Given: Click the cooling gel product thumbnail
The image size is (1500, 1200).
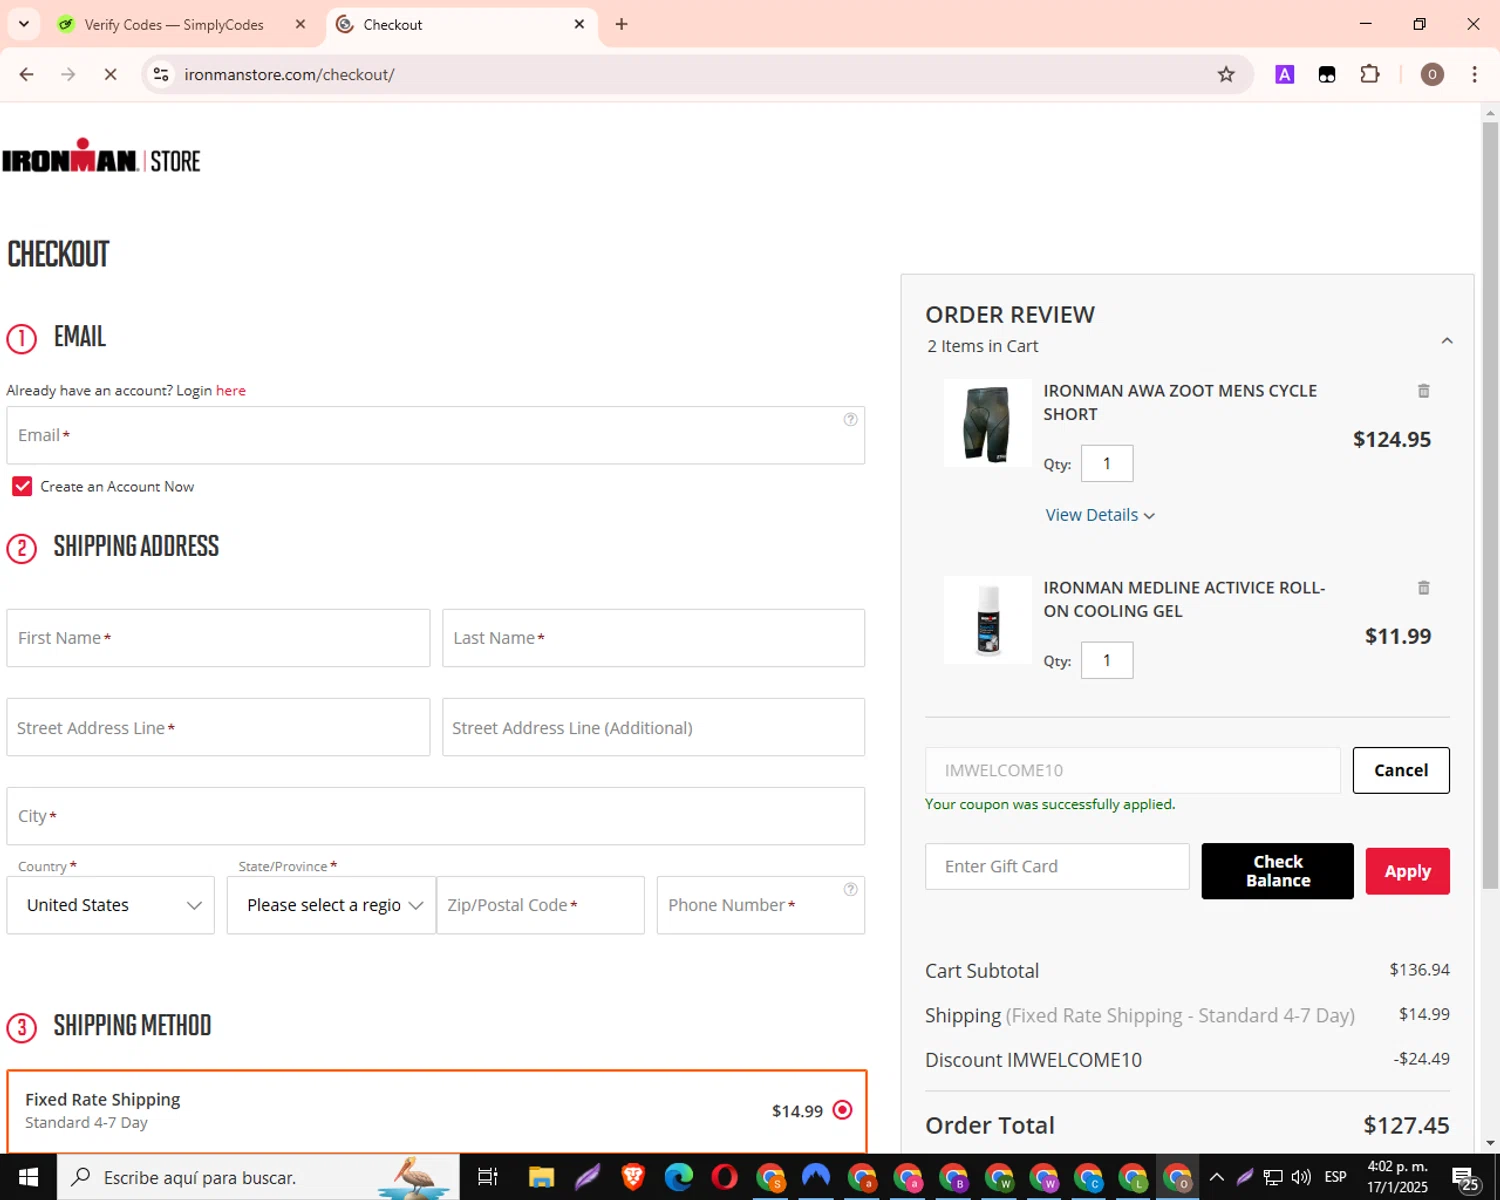Looking at the screenshot, I should (x=988, y=620).
